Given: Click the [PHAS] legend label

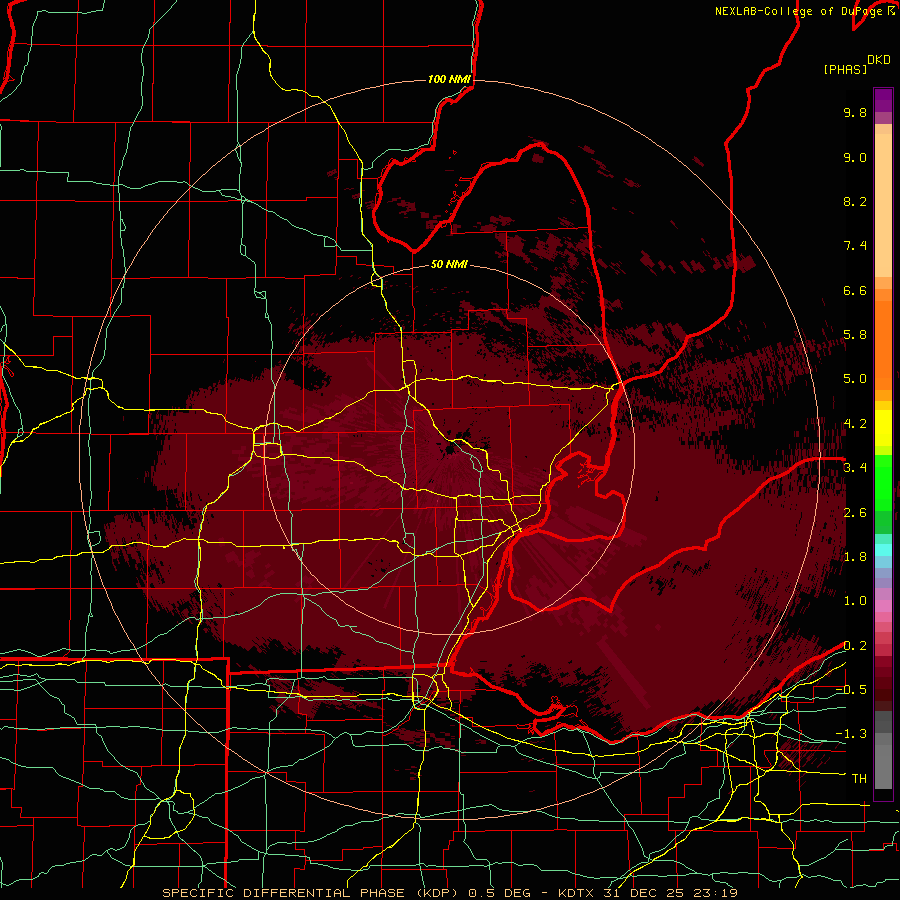Looking at the screenshot, I should pos(845,69).
